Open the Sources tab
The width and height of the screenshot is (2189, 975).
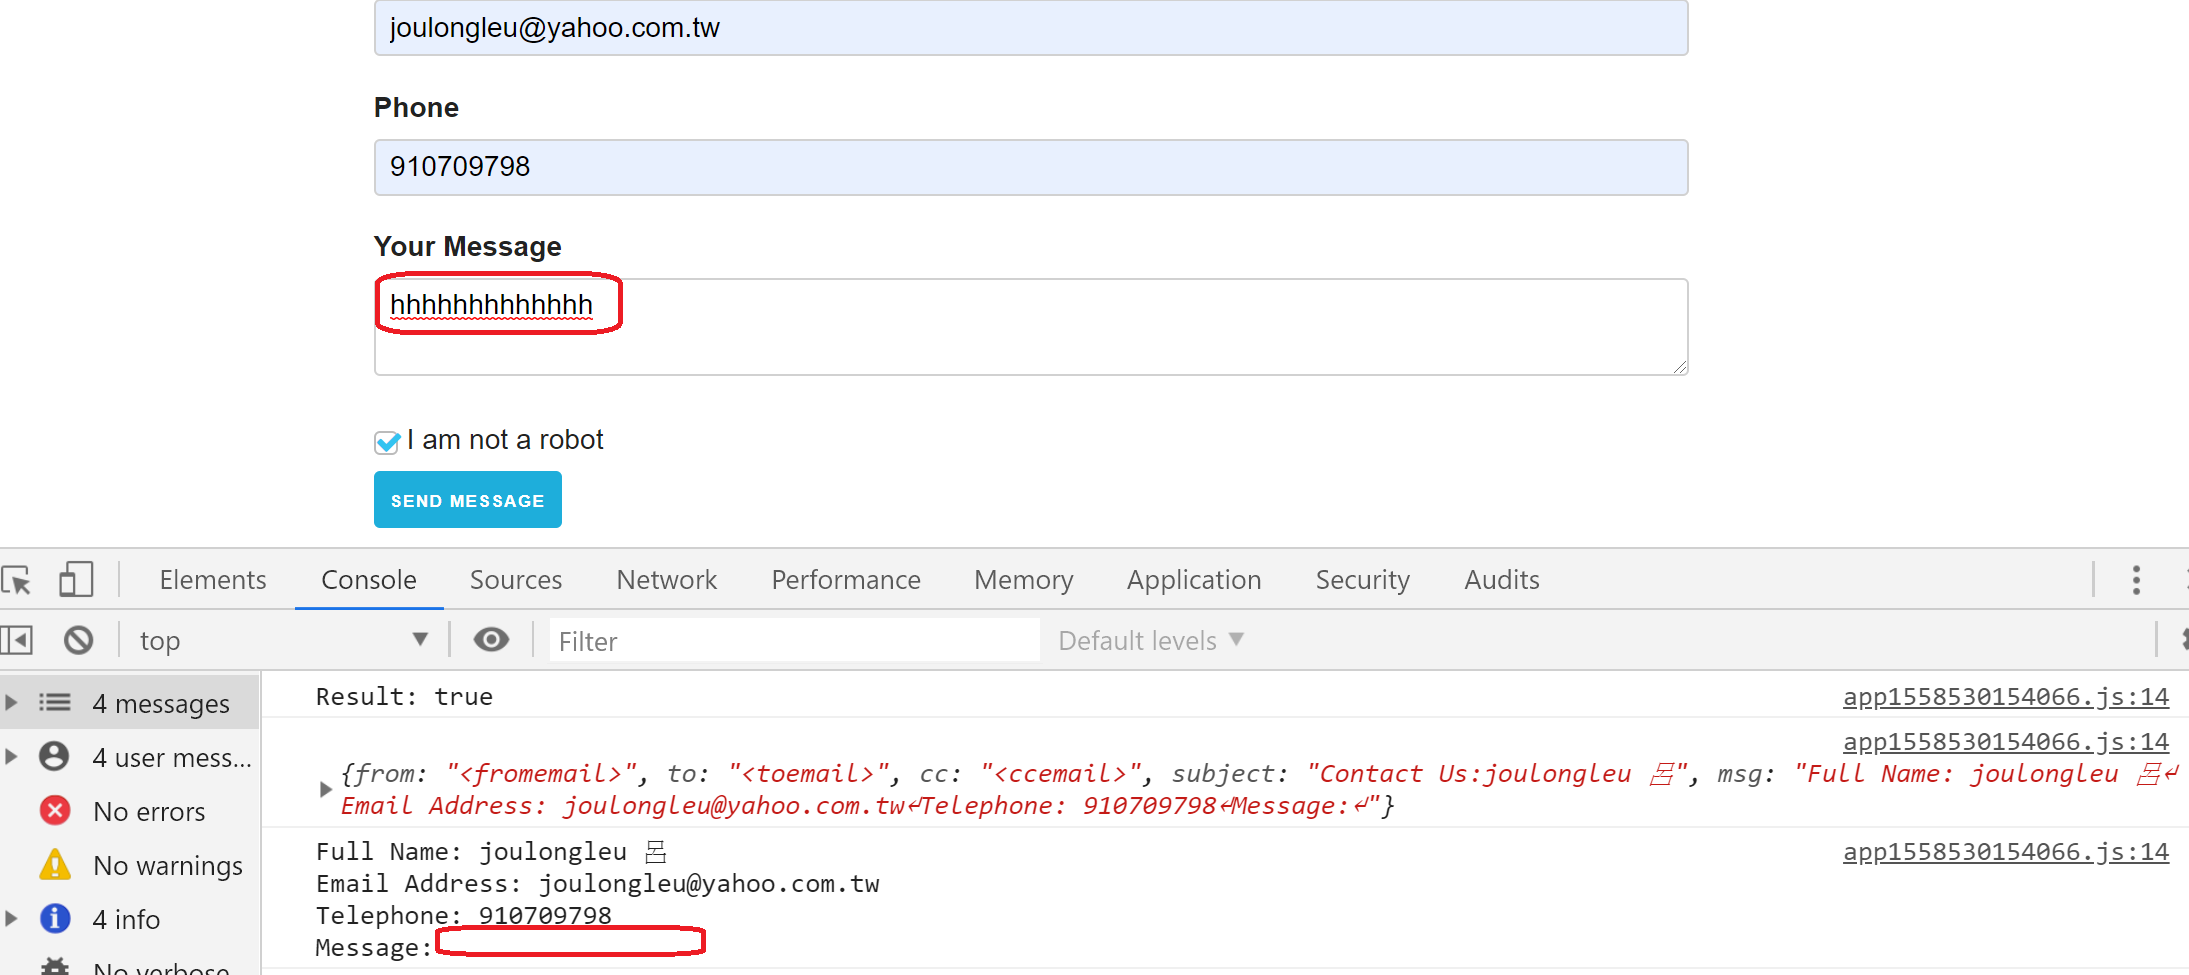[x=516, y=580]
